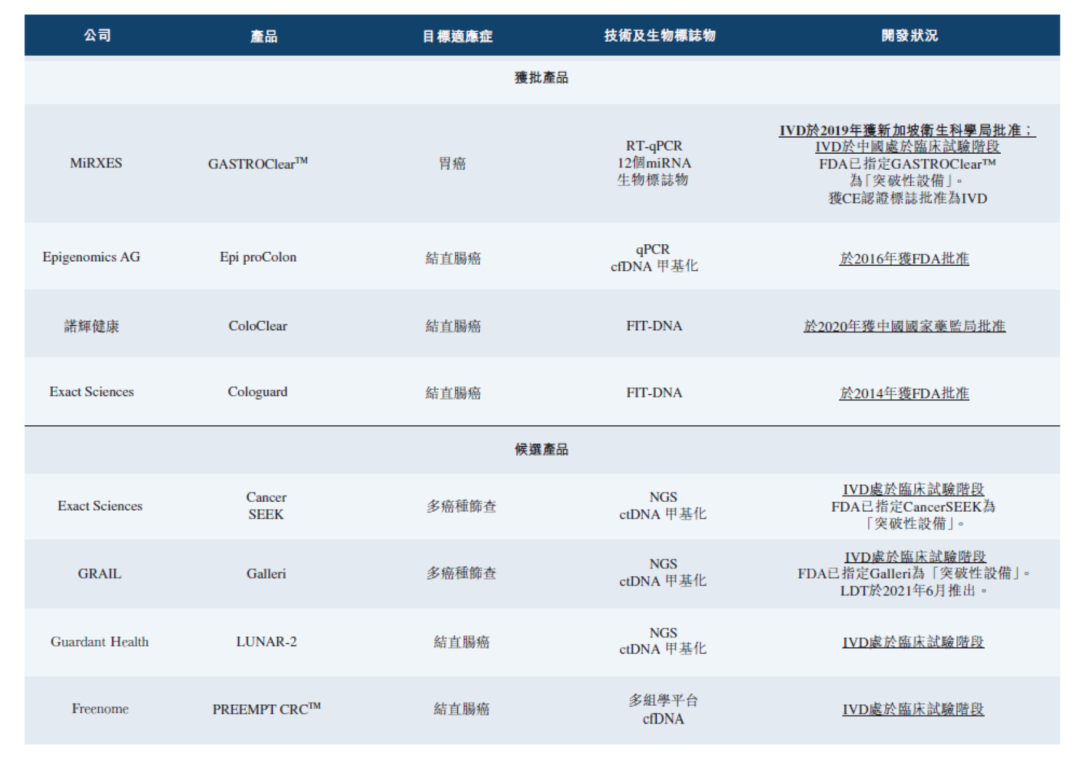Viewport: 1080px width, 759px height.
Task: Click the GRAIL company cell
Action: (99, 574)
